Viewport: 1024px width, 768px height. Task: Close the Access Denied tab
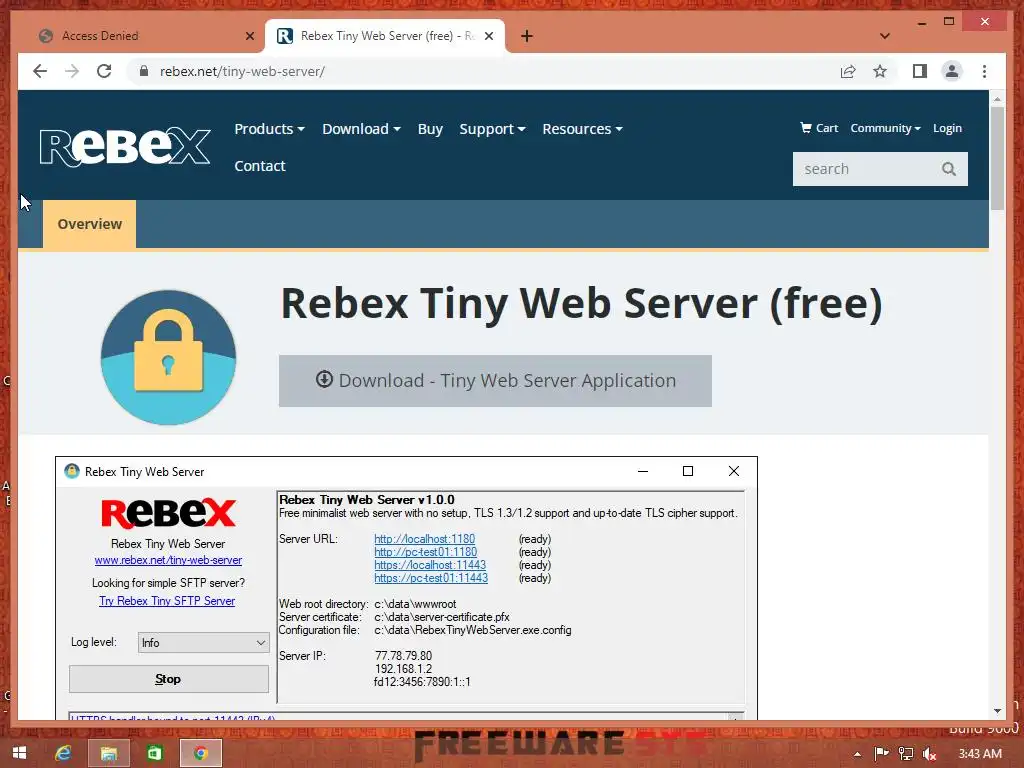pyautogui.click(x=249, y=36)
